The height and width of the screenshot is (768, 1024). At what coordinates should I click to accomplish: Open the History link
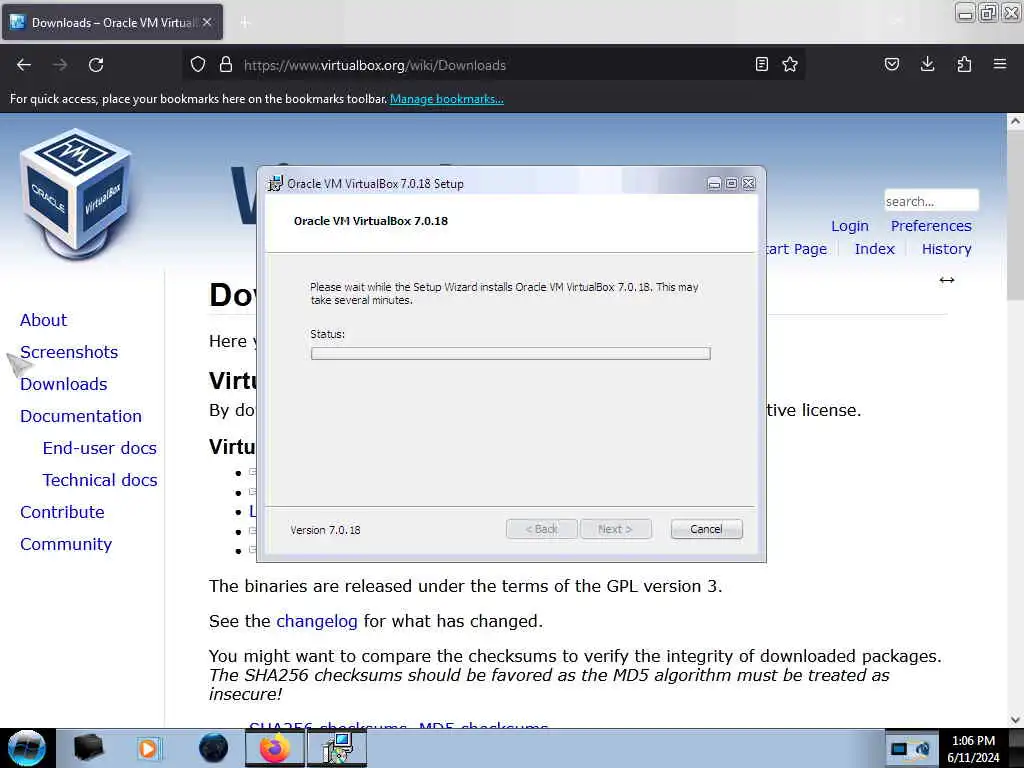[x=946, y=249]
